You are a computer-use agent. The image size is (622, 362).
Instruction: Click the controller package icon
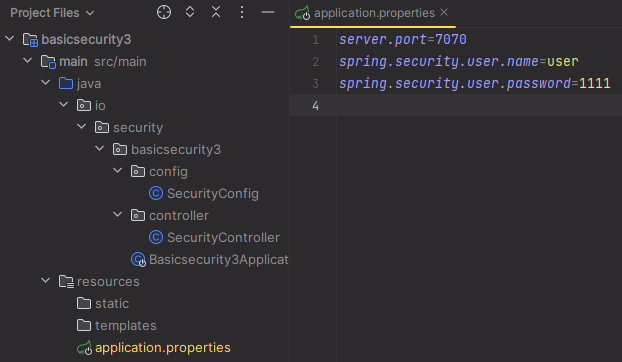pos(138,215)
